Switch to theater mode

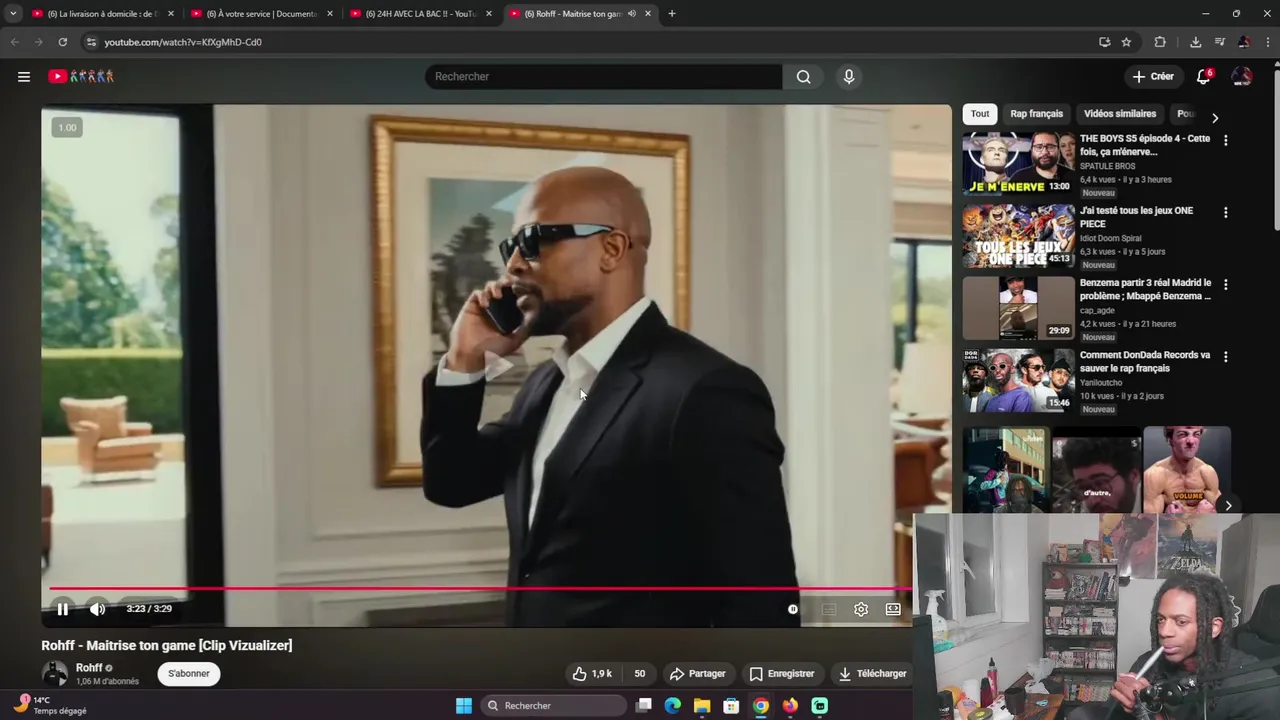pyautogui.click(x=893, y=609)
